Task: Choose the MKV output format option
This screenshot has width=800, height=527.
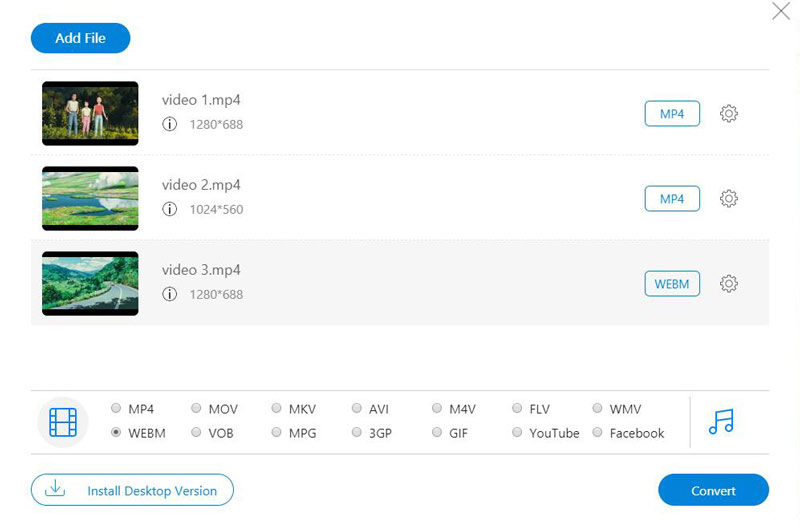Action: point(277,409)
